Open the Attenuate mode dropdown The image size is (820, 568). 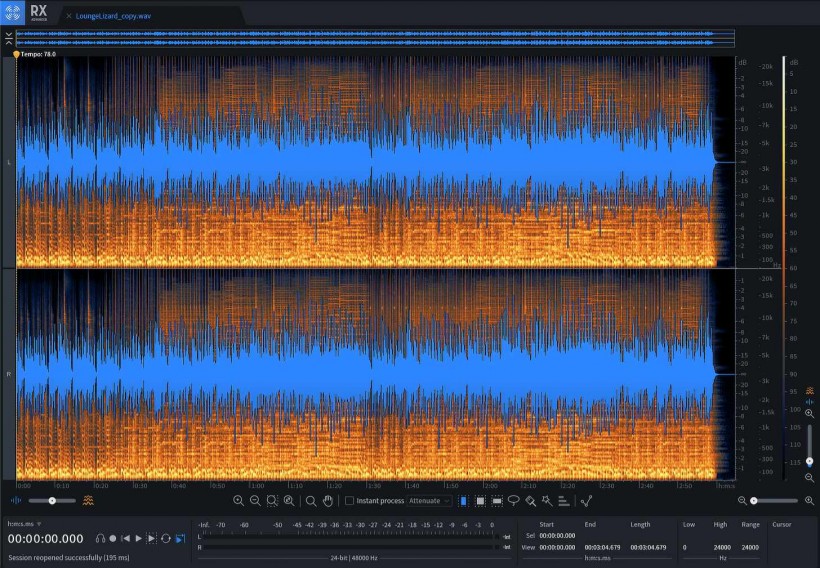429,500
